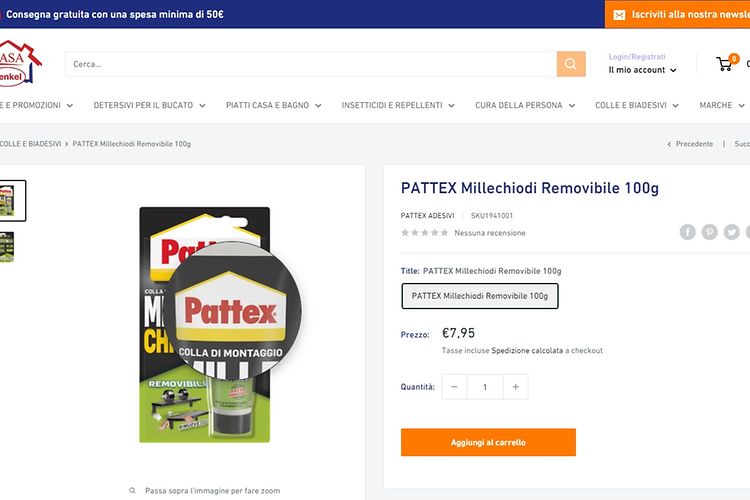Click the product rating stars
The width and height of the screenshot is (750, 500).
pos(424,233)
